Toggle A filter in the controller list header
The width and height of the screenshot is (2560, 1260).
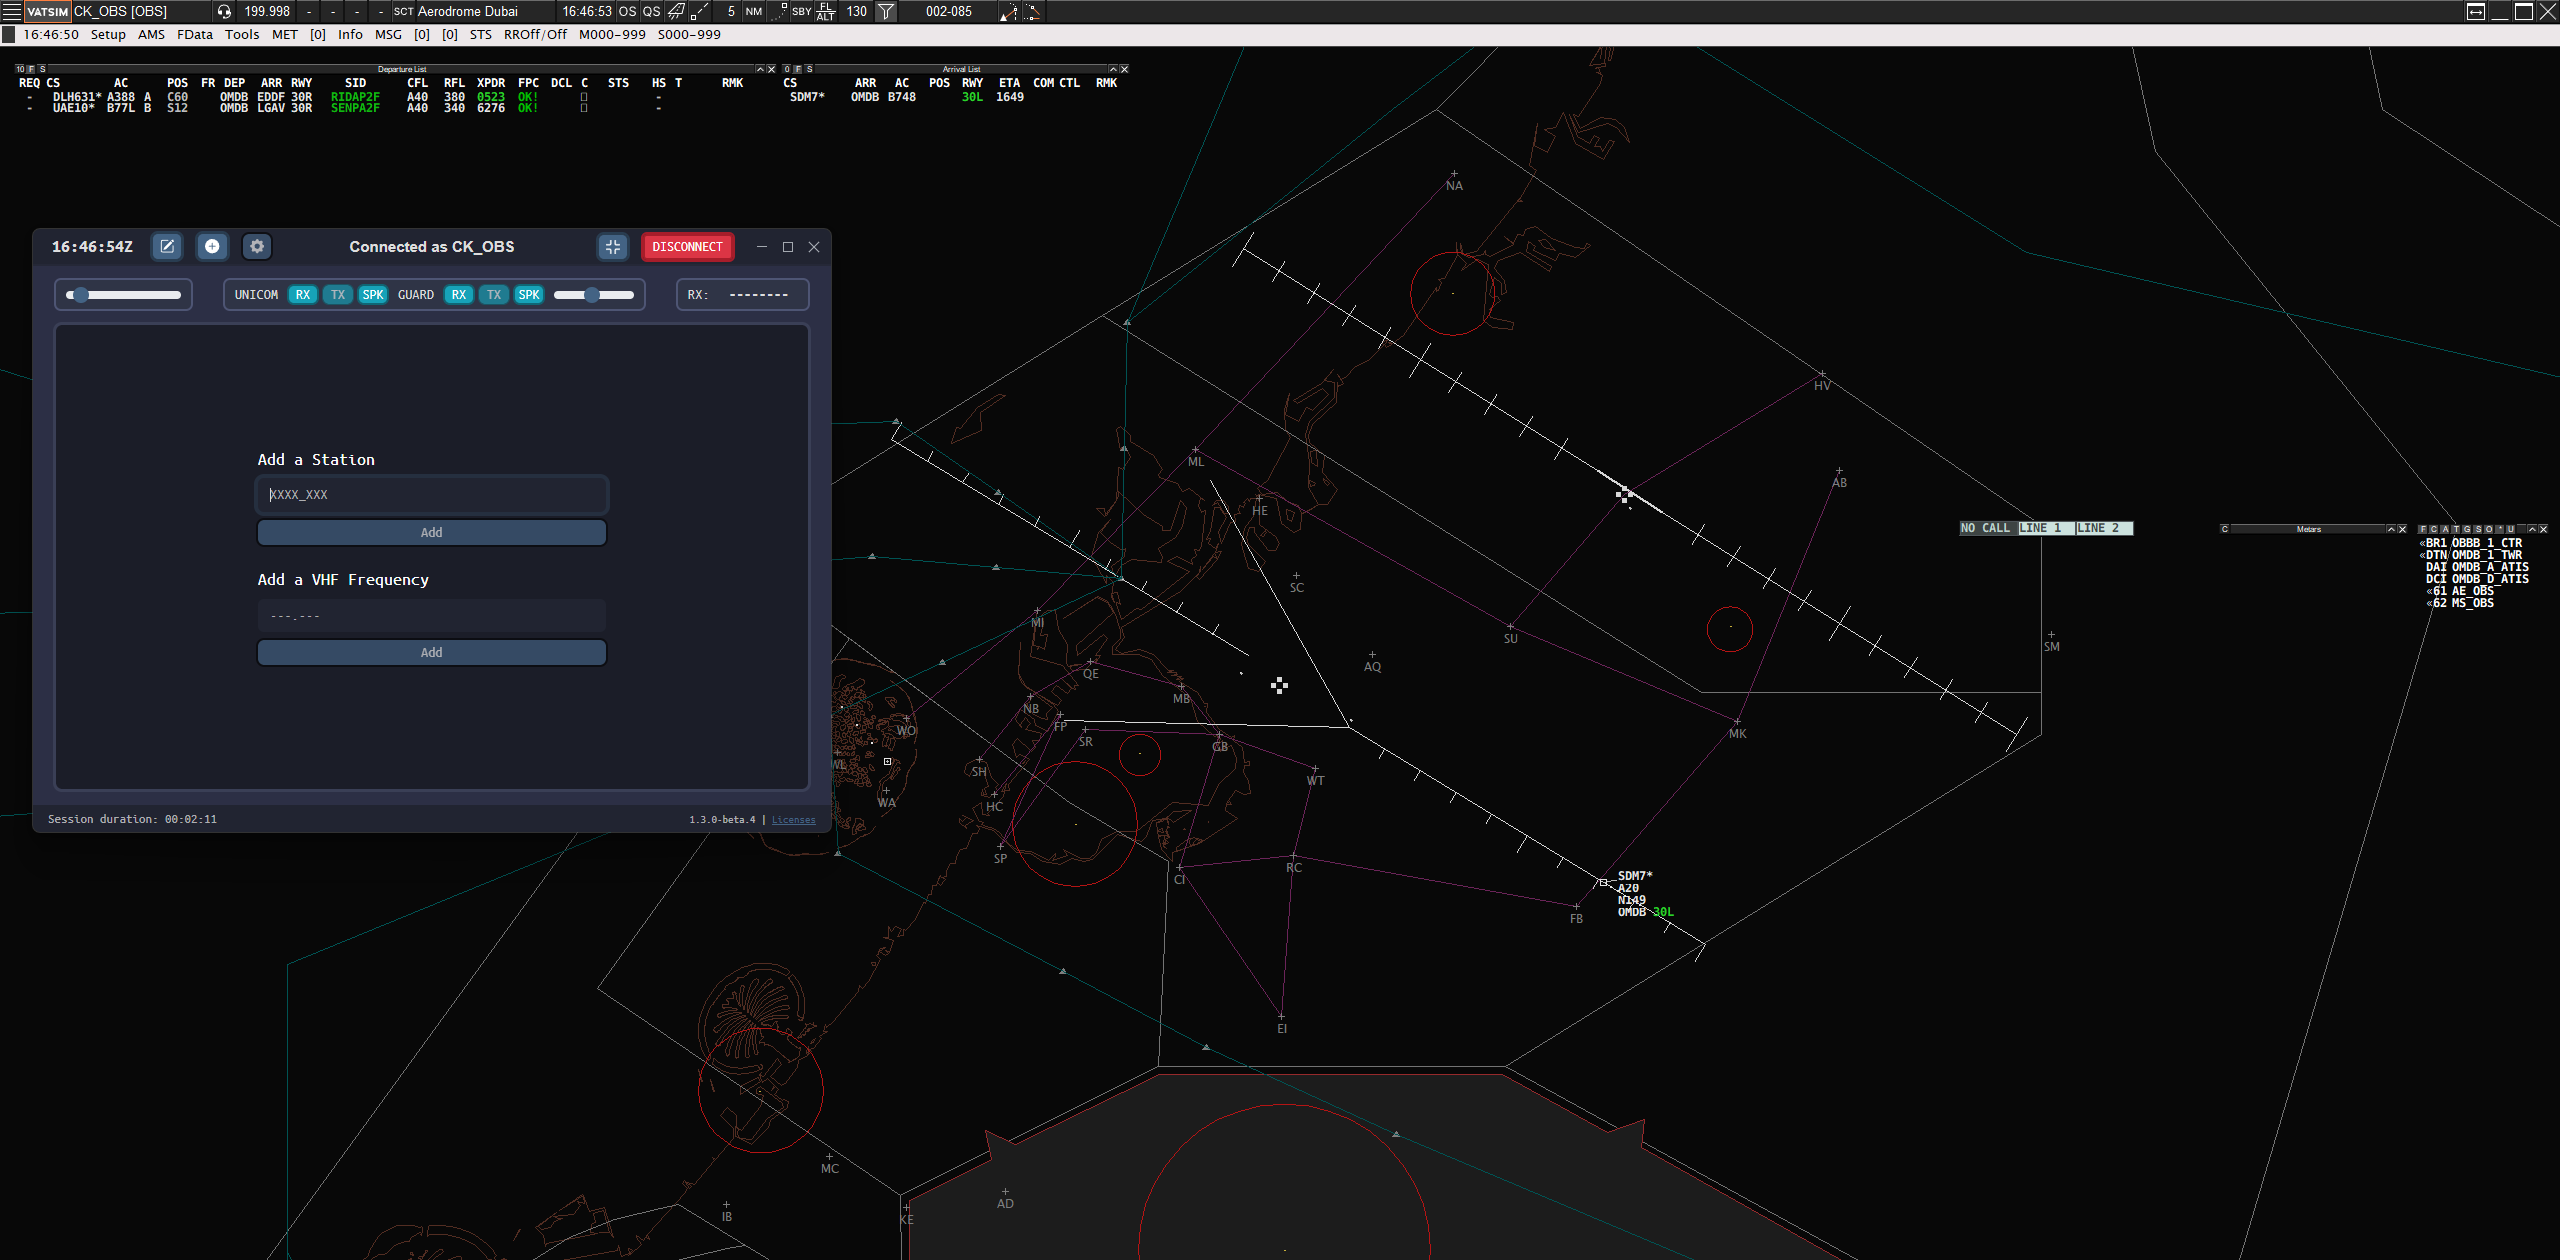tap(2445, 529)
